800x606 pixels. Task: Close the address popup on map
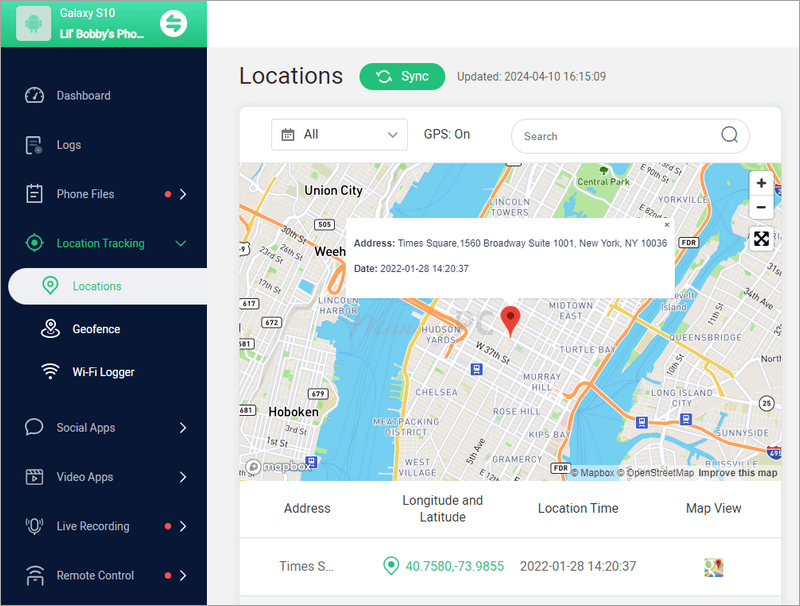coord(667,224)
